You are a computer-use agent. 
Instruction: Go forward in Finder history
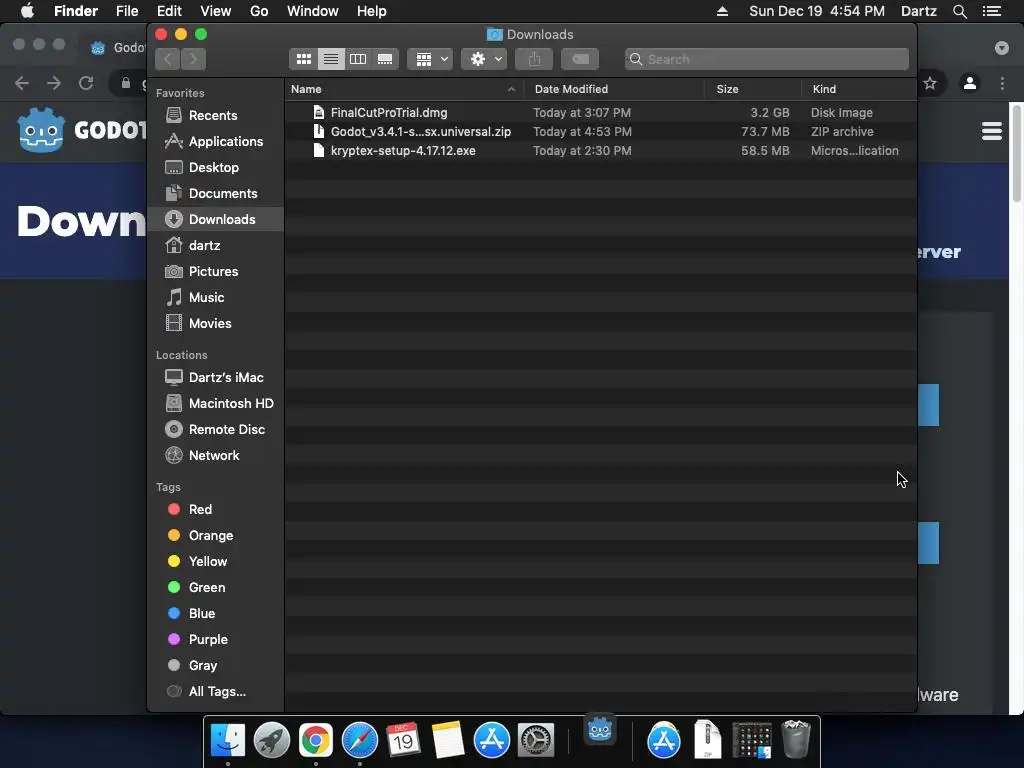(x=193, y=59)
